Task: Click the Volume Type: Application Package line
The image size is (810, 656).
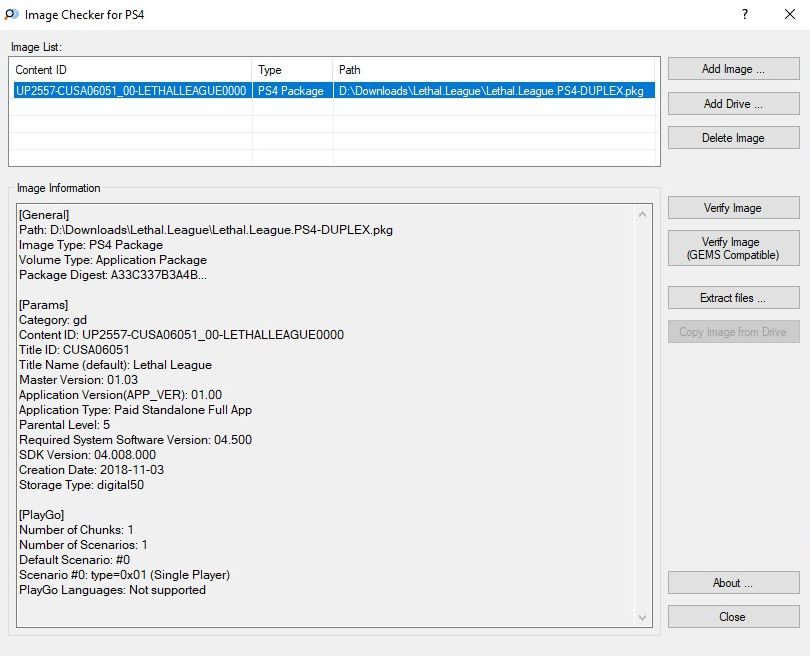Action: tap(113, 260)
